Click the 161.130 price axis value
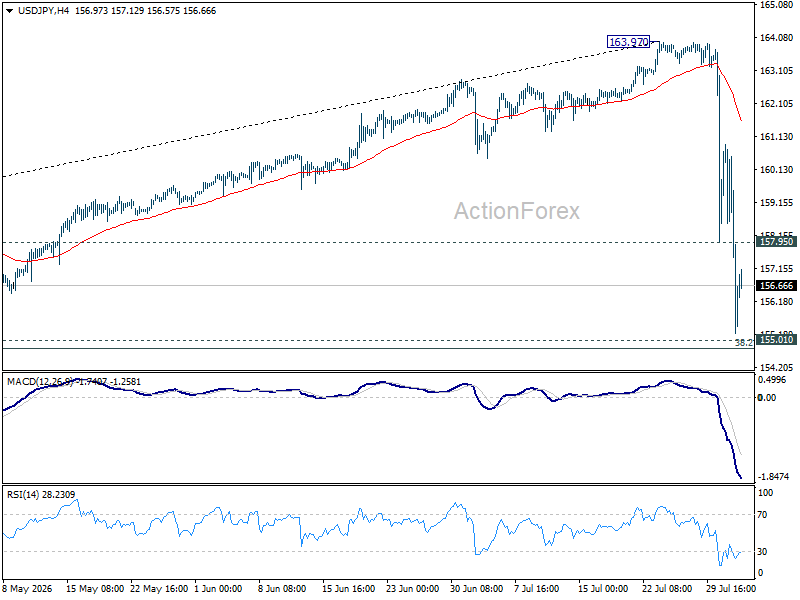This screenshot has height=600, width=800. tap(776, 136)
